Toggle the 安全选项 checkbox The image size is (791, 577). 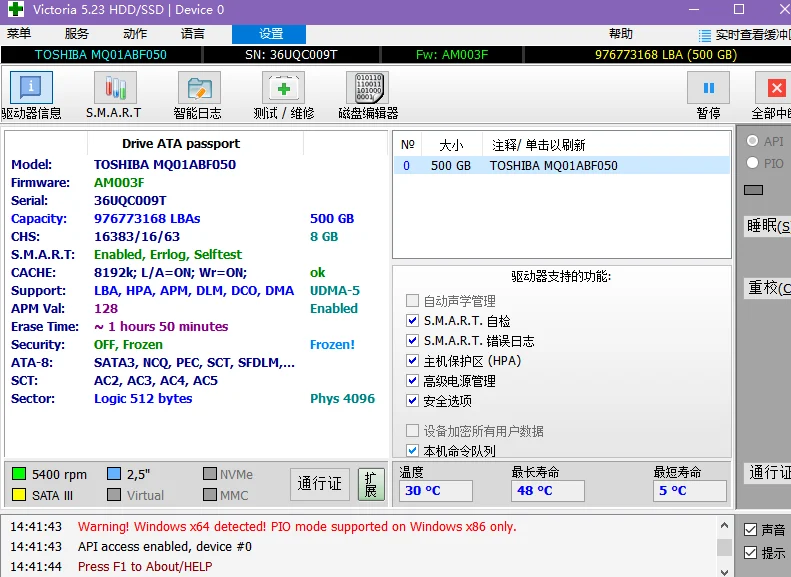coord(412,400)
